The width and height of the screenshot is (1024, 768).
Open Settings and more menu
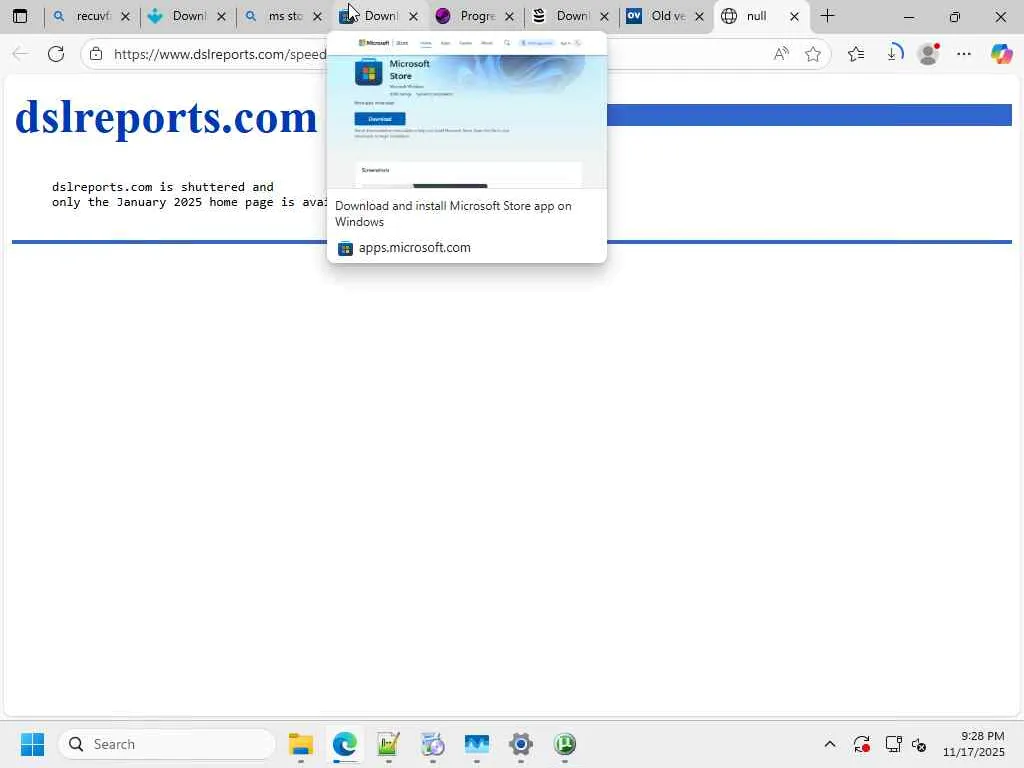tap(964, 54)
